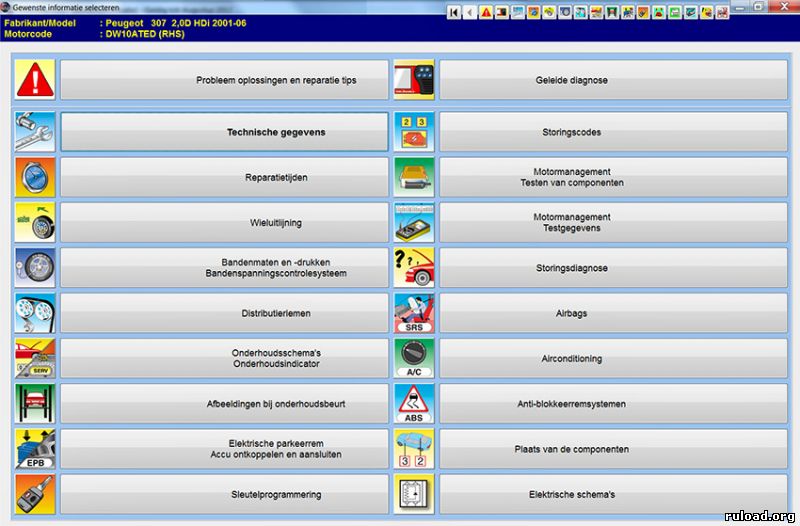This screenshot has width=800, height=526.
Task: Click the wheel alignment icon beside Wieluitlijning
Action: point(35,222)
